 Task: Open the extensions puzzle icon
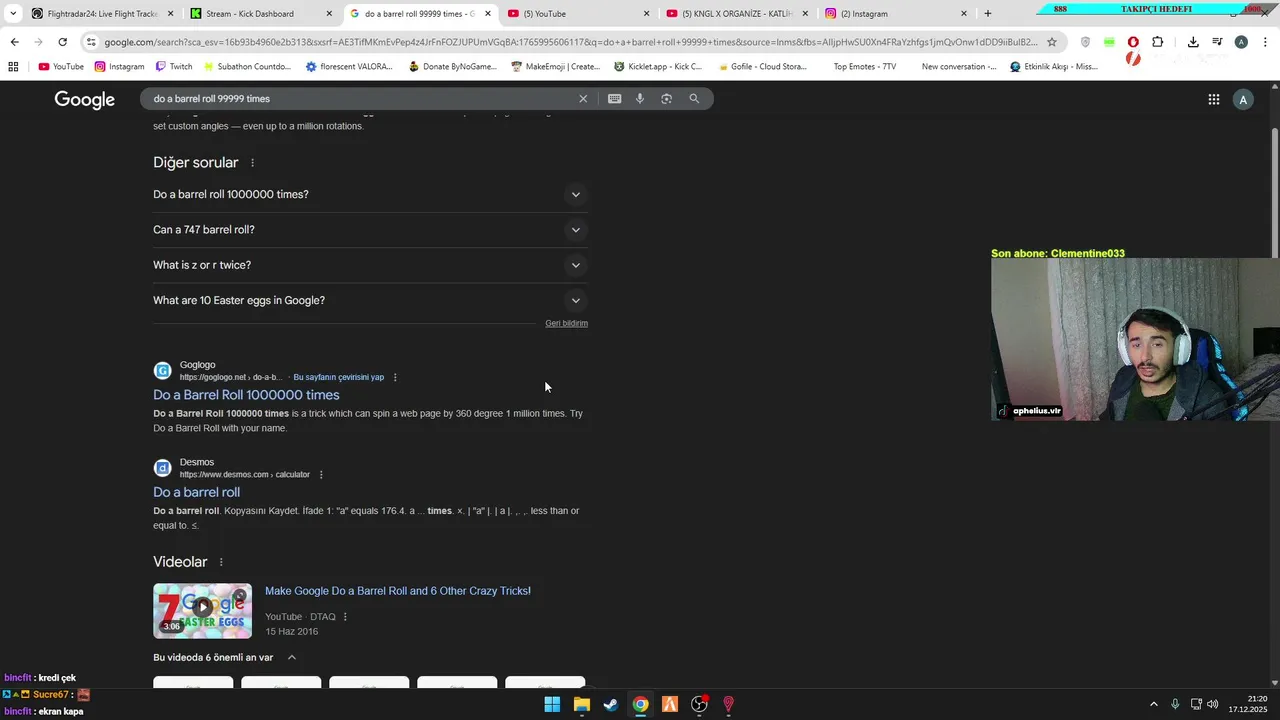(1158, 42)
